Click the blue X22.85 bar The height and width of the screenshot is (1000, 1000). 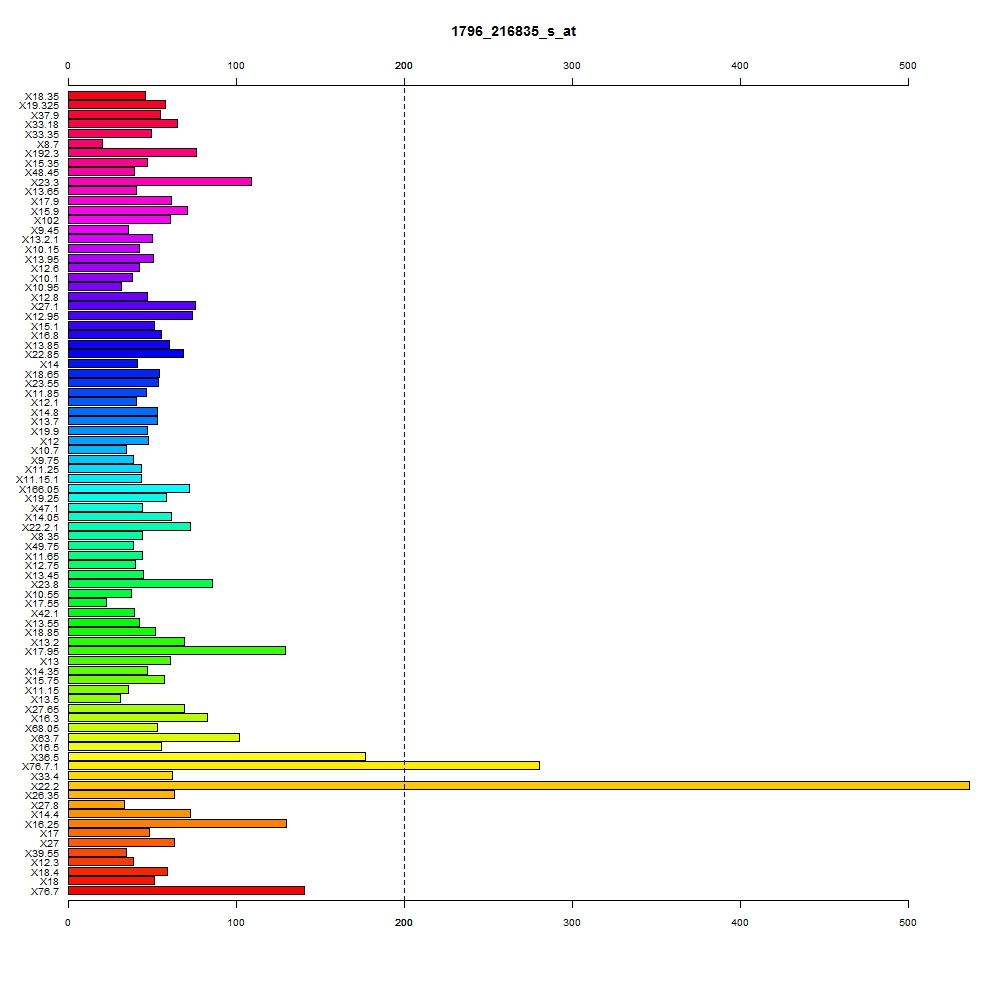point(126,353)
